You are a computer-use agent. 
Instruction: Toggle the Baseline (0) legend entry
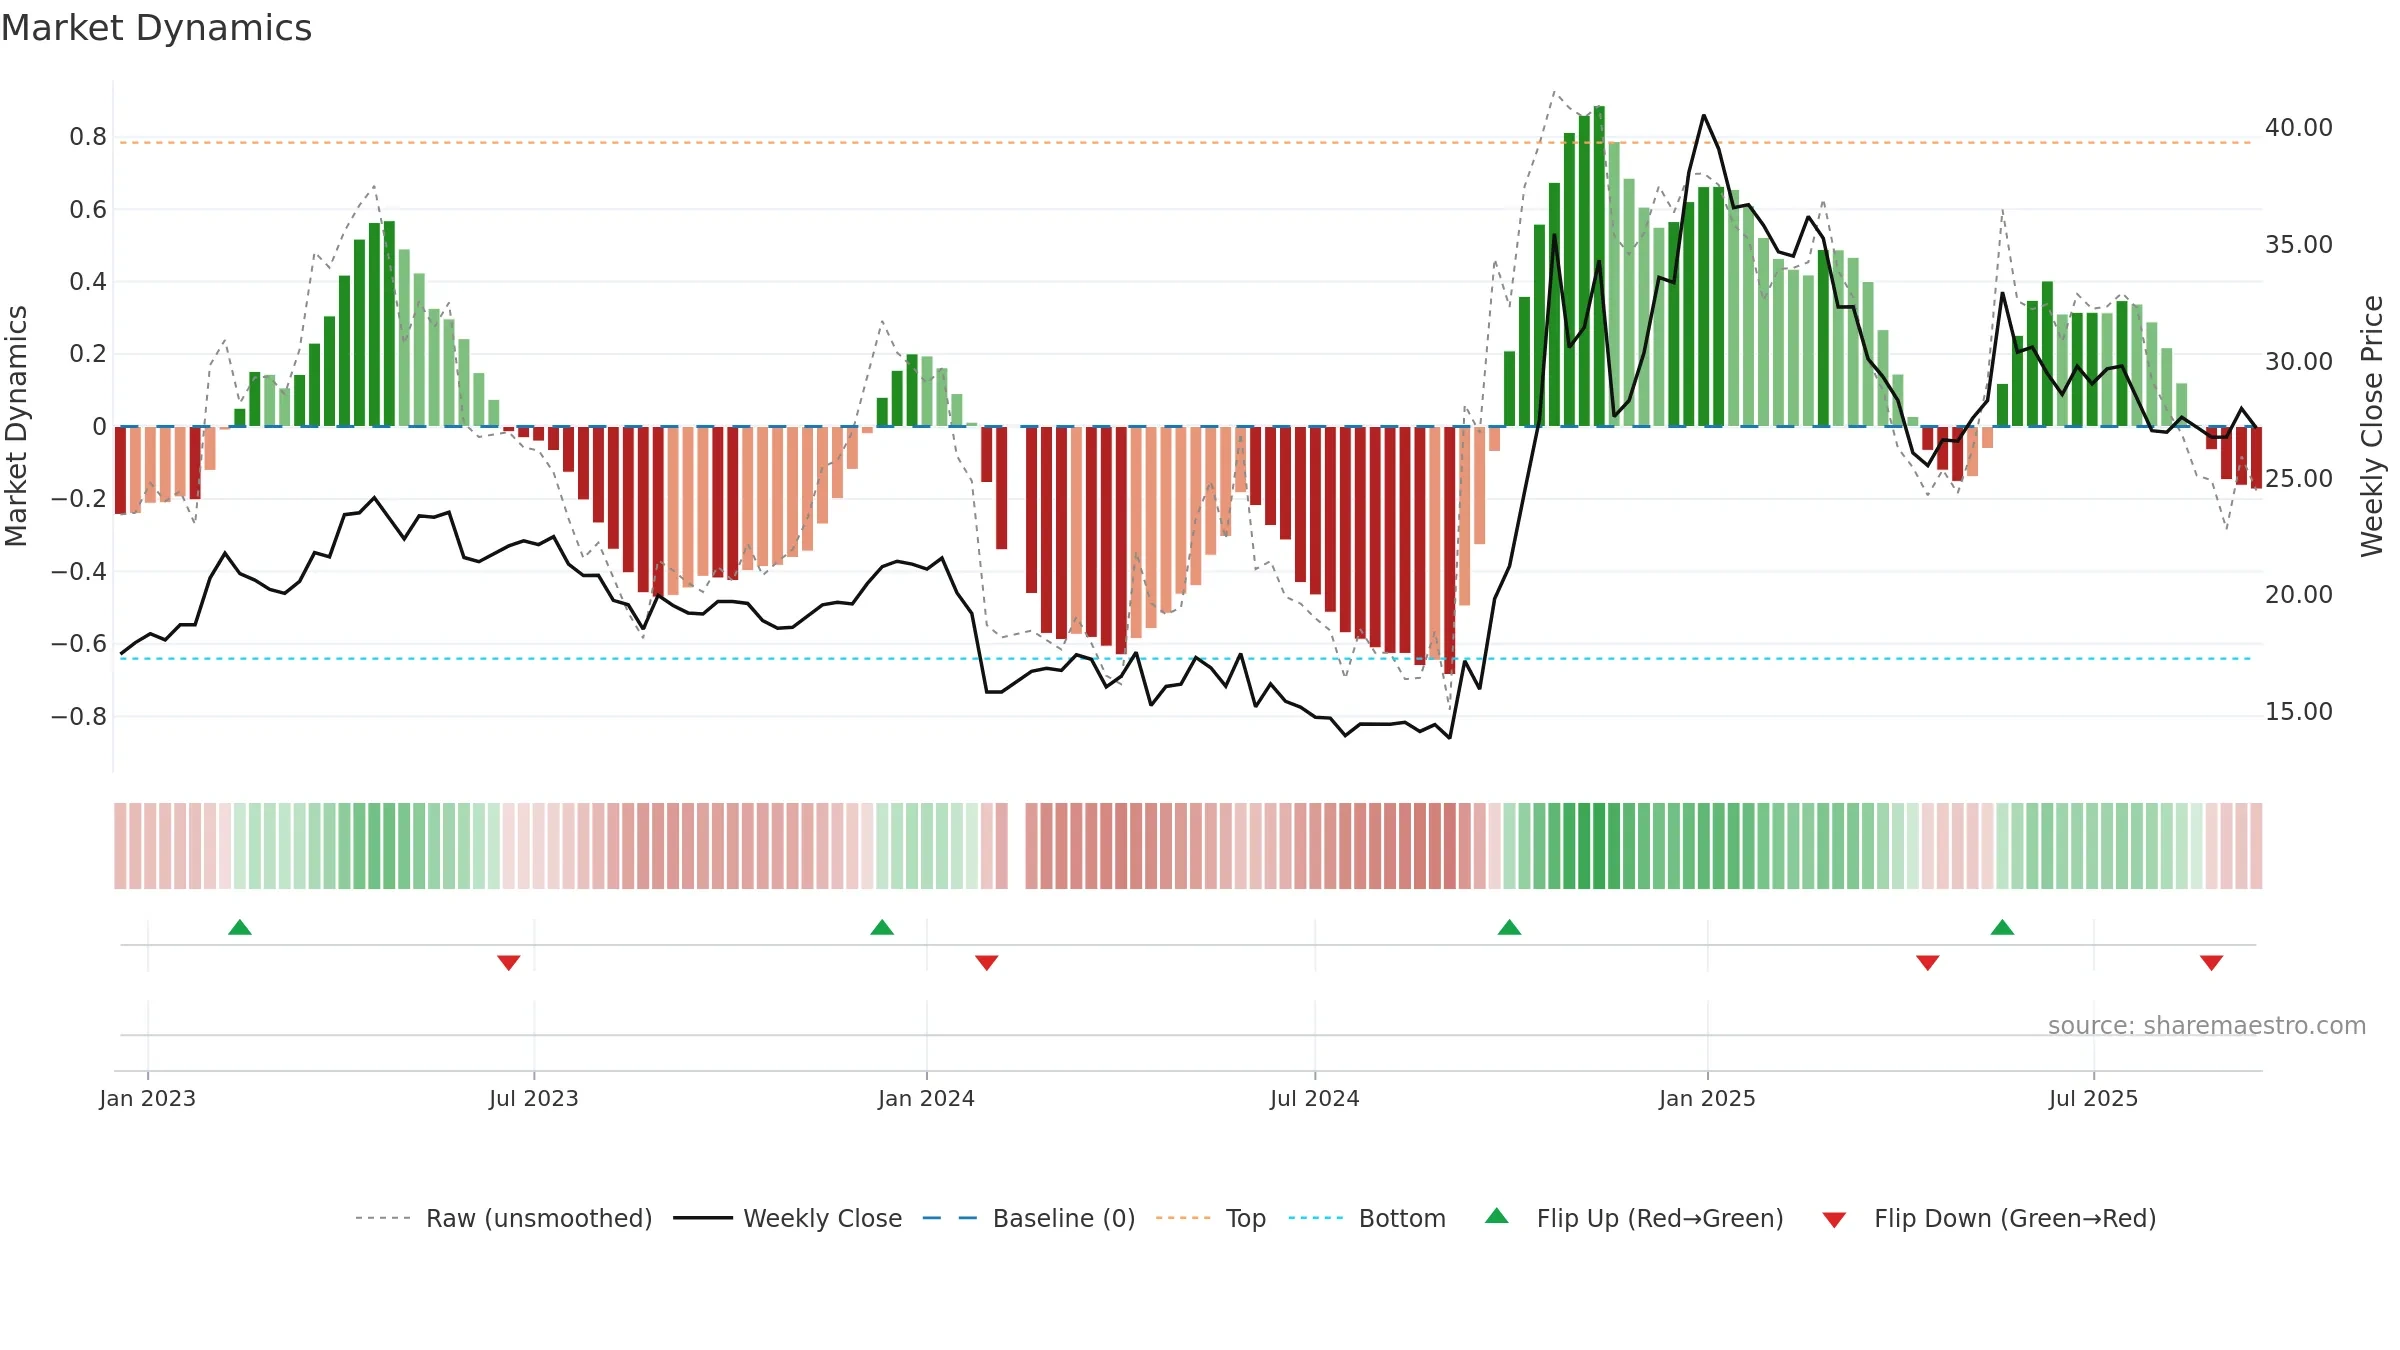click(x=1029, y=1218)
